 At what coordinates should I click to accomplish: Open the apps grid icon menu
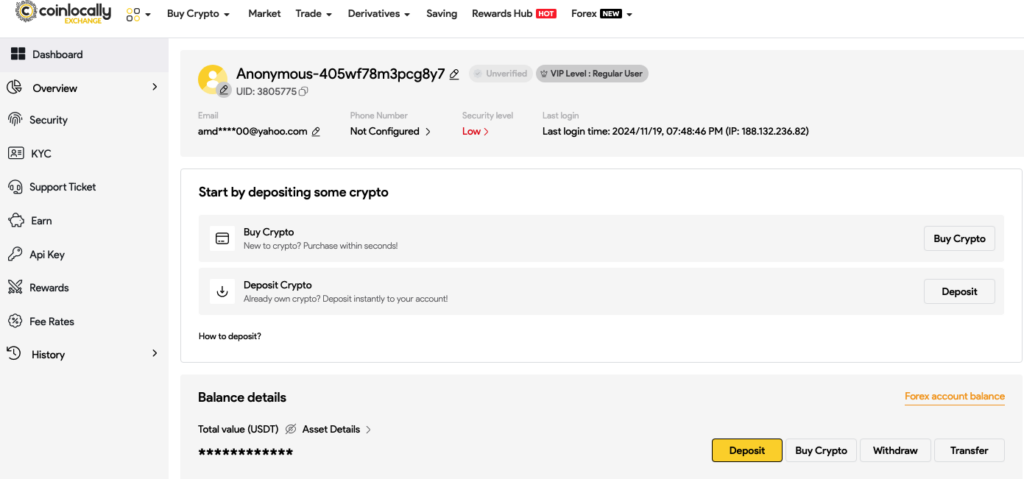133,14
